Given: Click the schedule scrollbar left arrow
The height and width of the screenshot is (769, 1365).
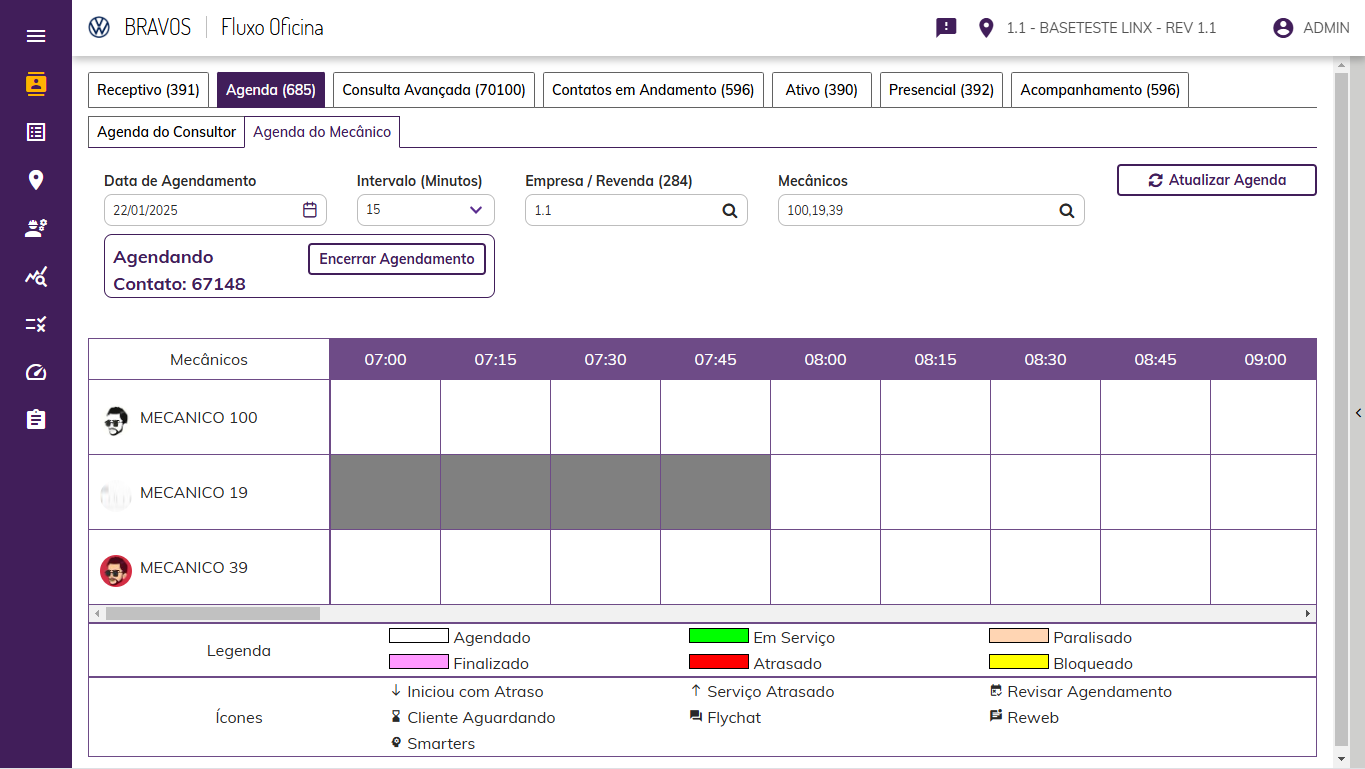Looking at the screenshot, I should click(x=97, y=613).
